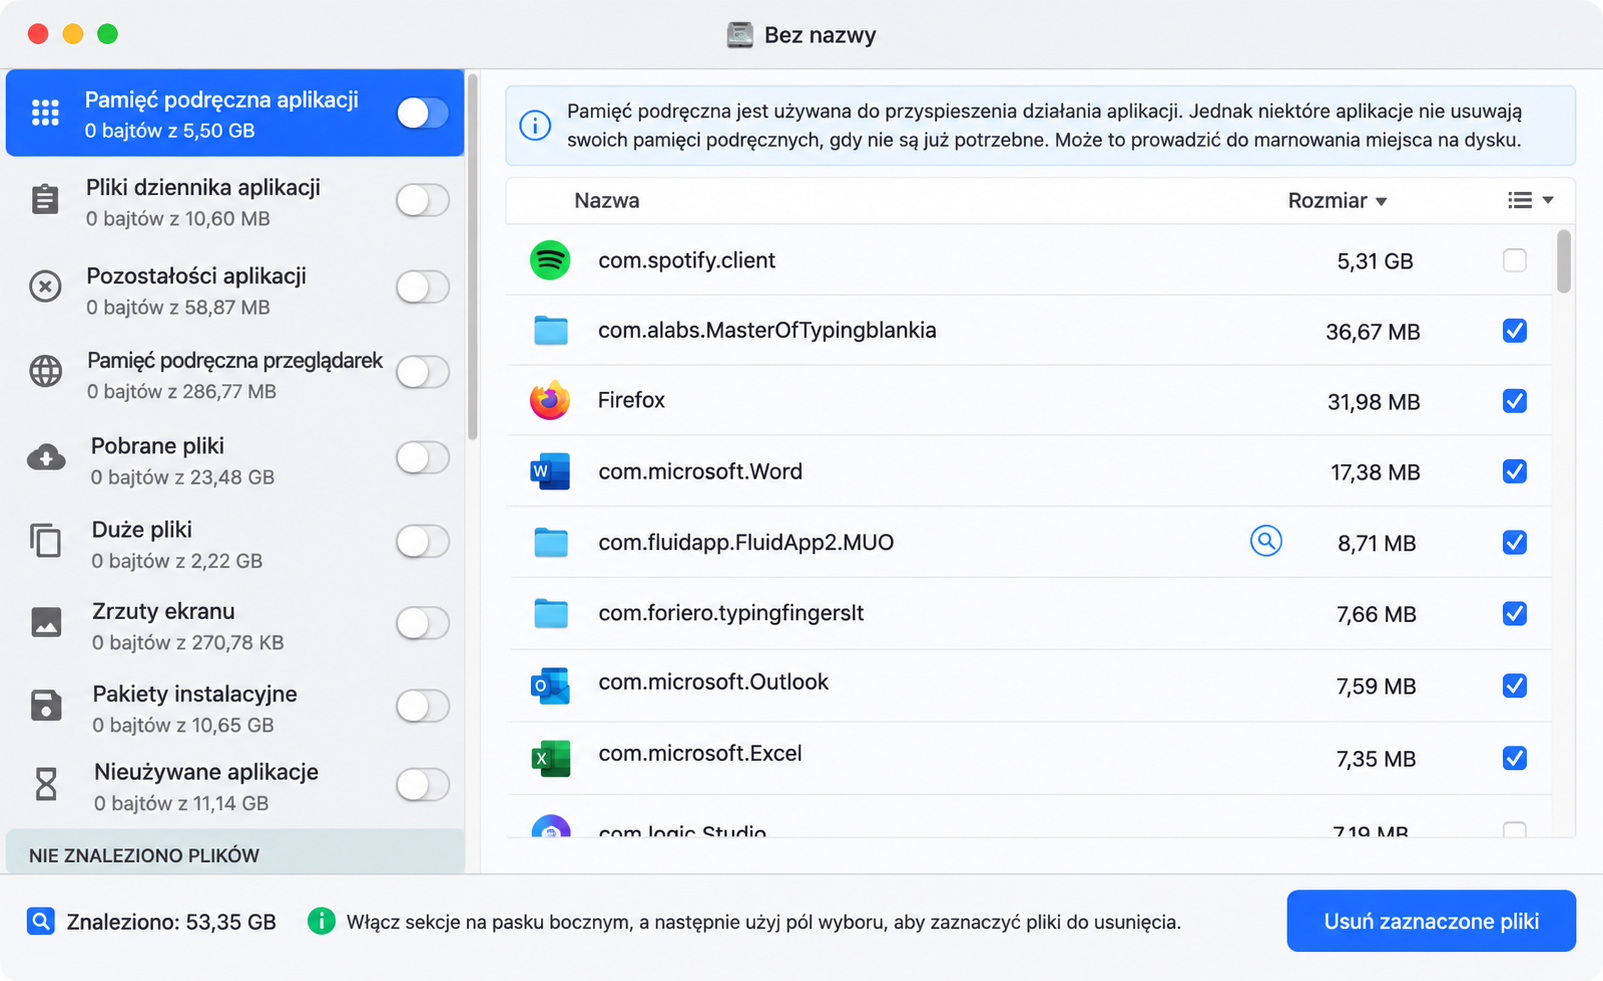Click the hourglass icon for Nieużywane aplikacje
Image resolution: width=1603 pixels, height=981 pixels.
pos(46,784)
